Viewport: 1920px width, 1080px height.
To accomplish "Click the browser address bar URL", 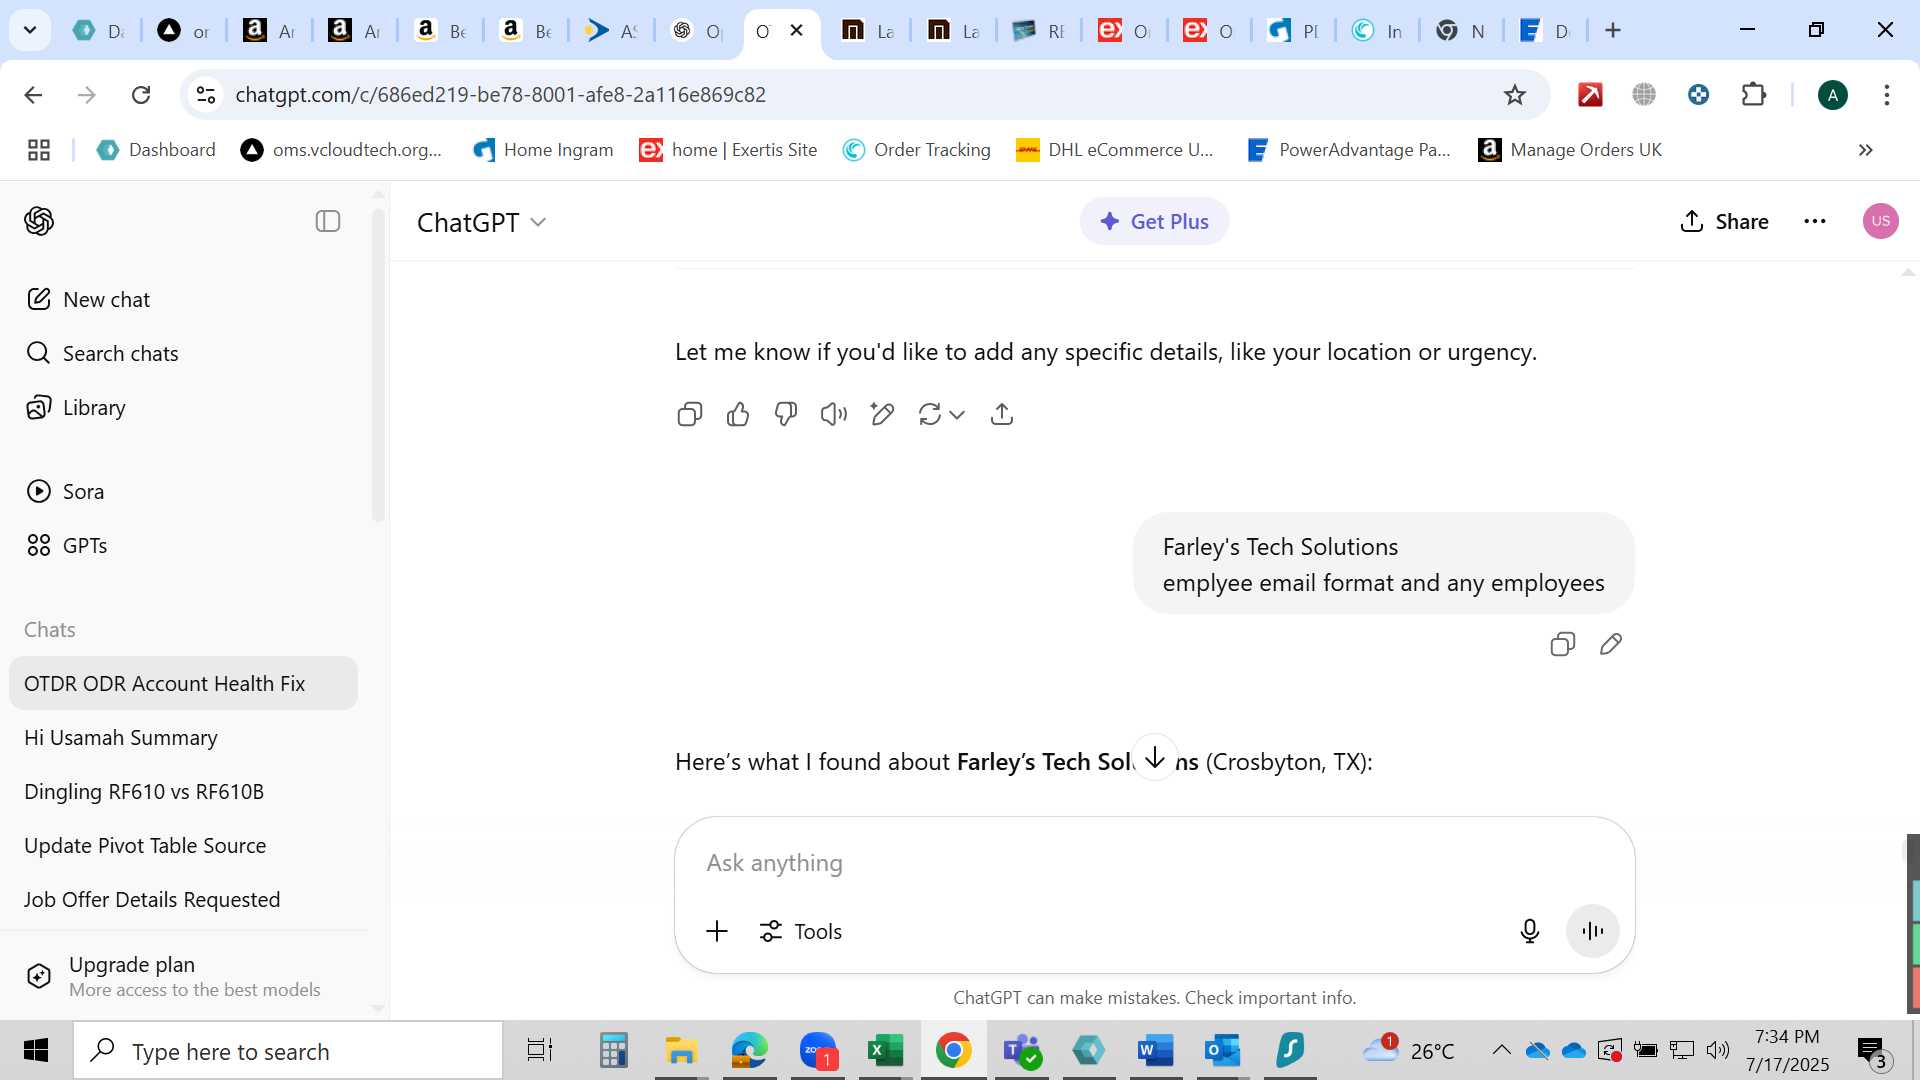I will [500, 95].
